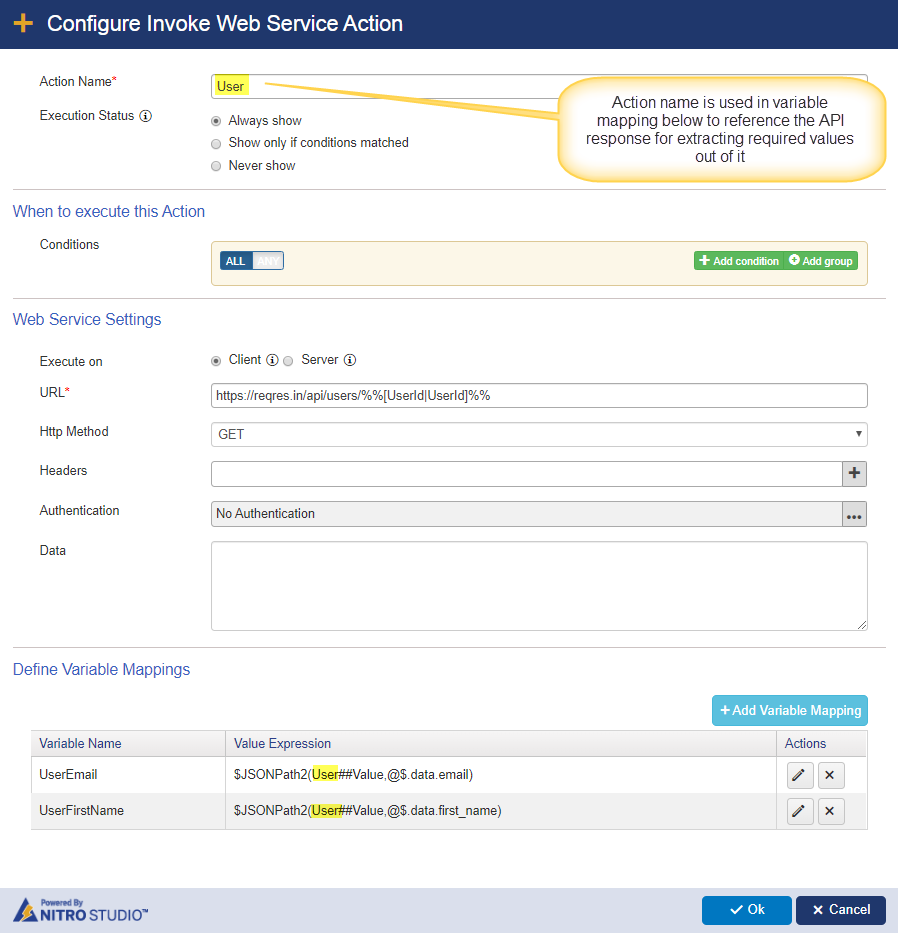Click the Execution Status info icon
This screenshot has width=898, height=933.
pyautogui.click(x=146, y=116)
